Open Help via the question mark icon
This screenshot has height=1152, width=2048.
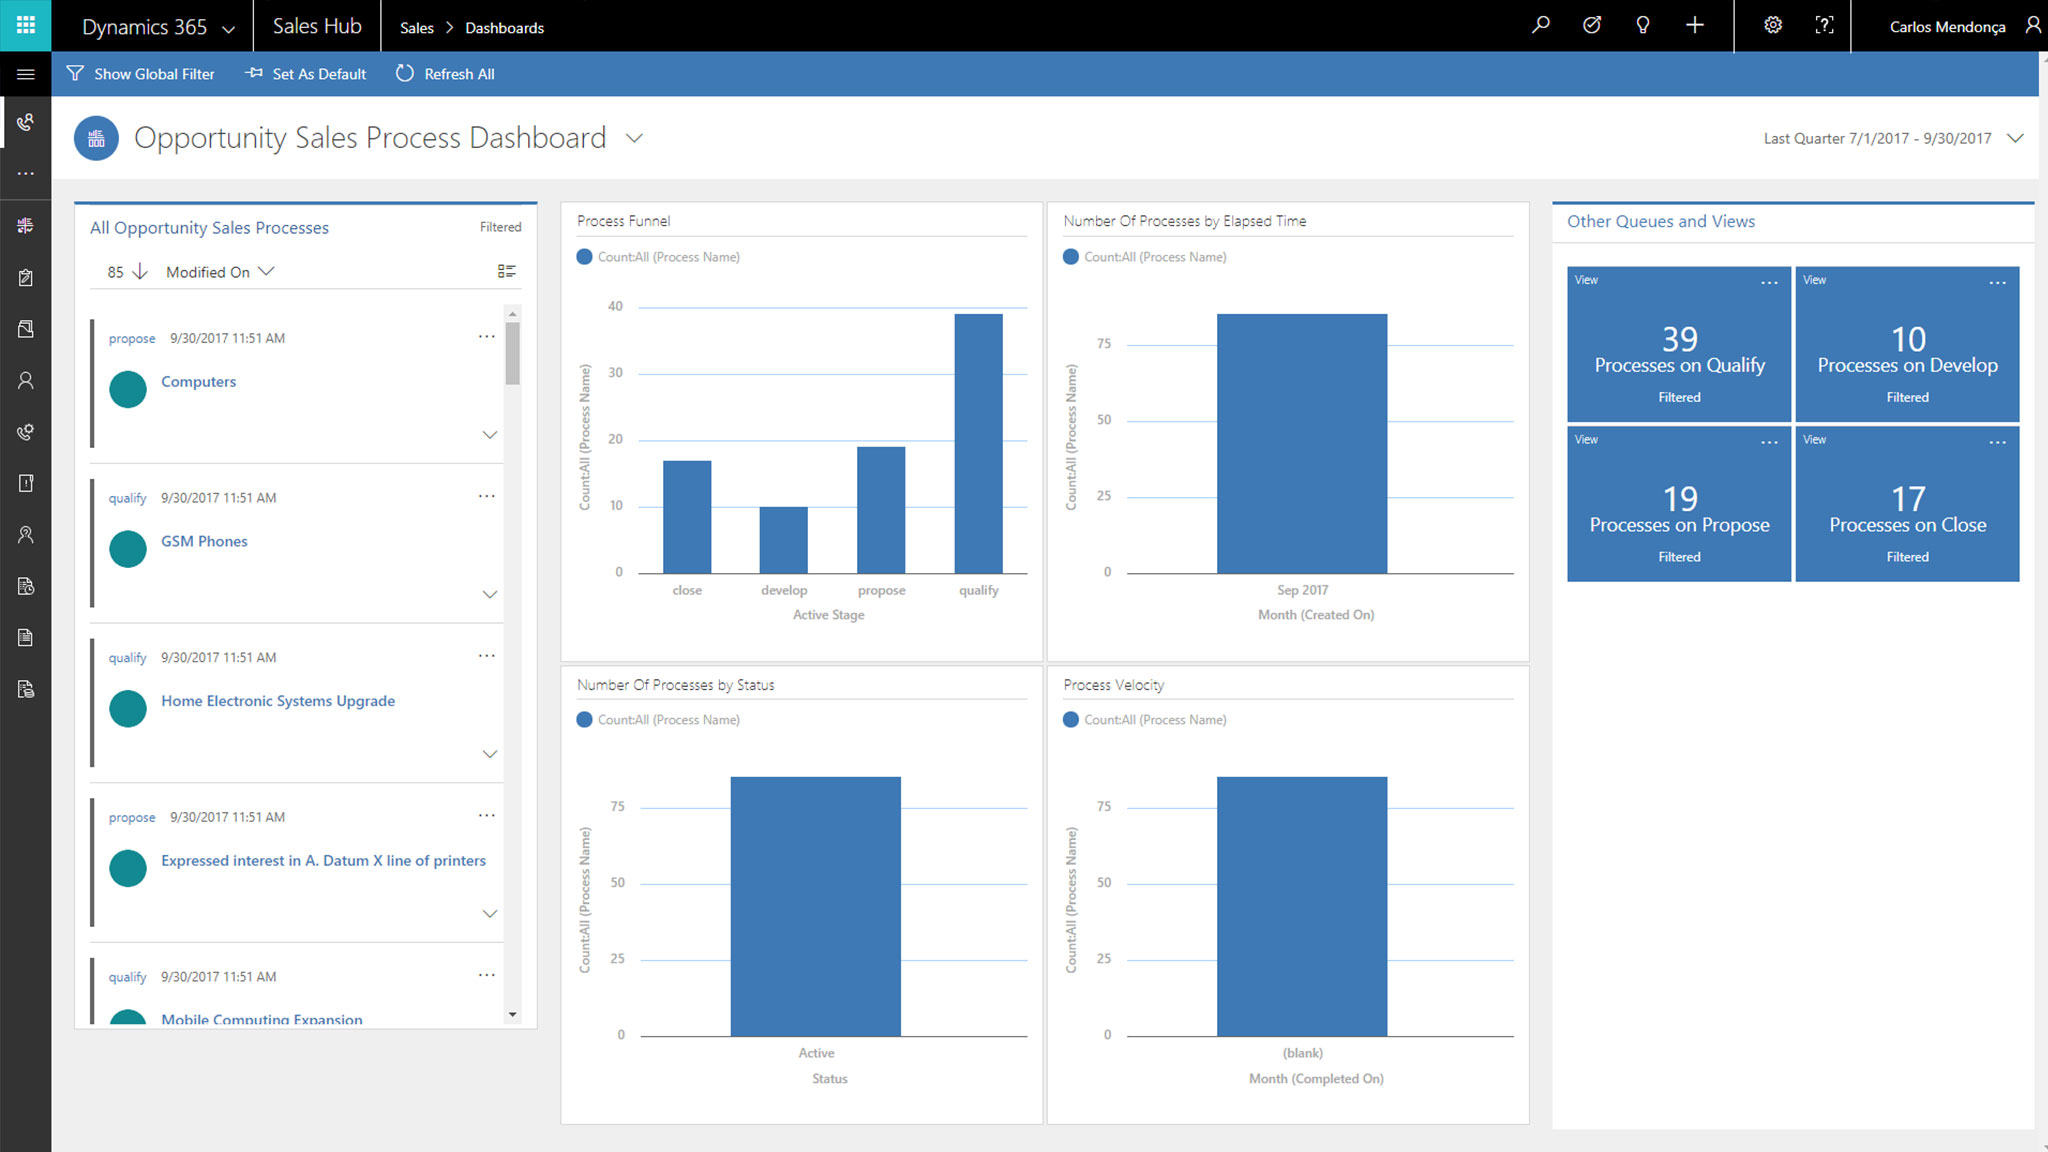click(x=1824, y=25)
